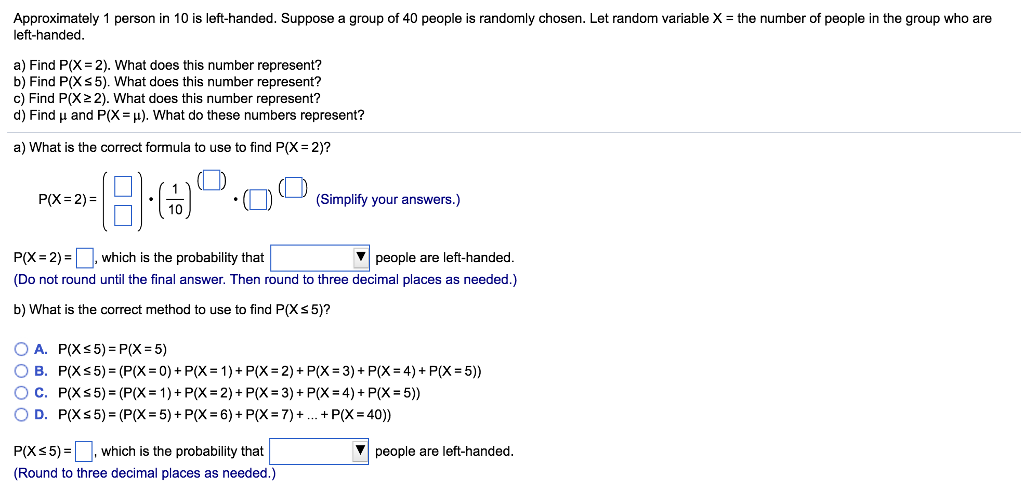The height and width of the screenshot is (488, 1024).
Task: Open the dropdown after P(X≤5) probability
Action: [320, 451]
